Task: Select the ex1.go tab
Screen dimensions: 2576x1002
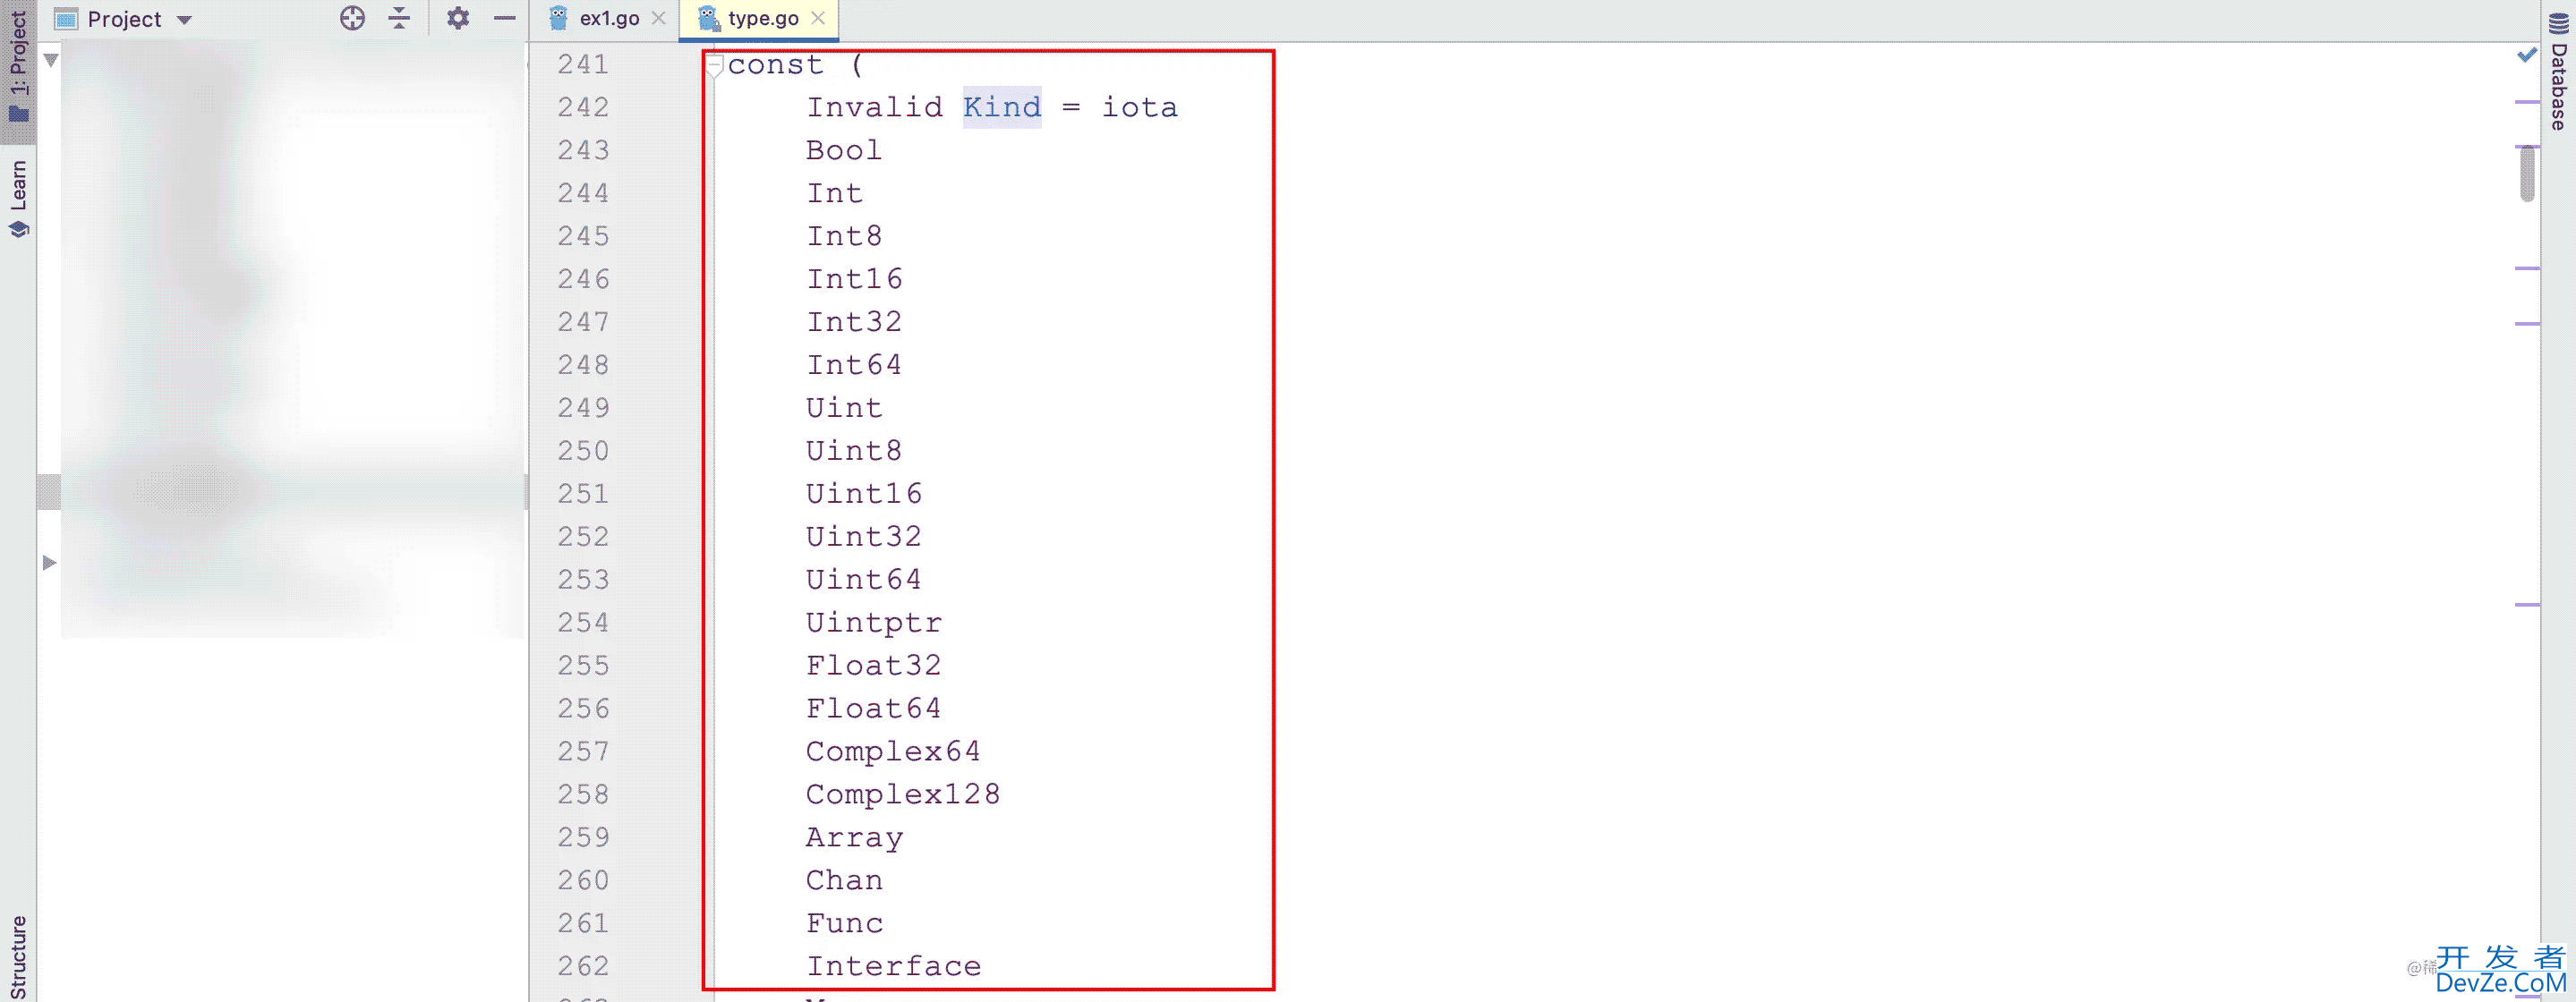Action: coord(596,18)
